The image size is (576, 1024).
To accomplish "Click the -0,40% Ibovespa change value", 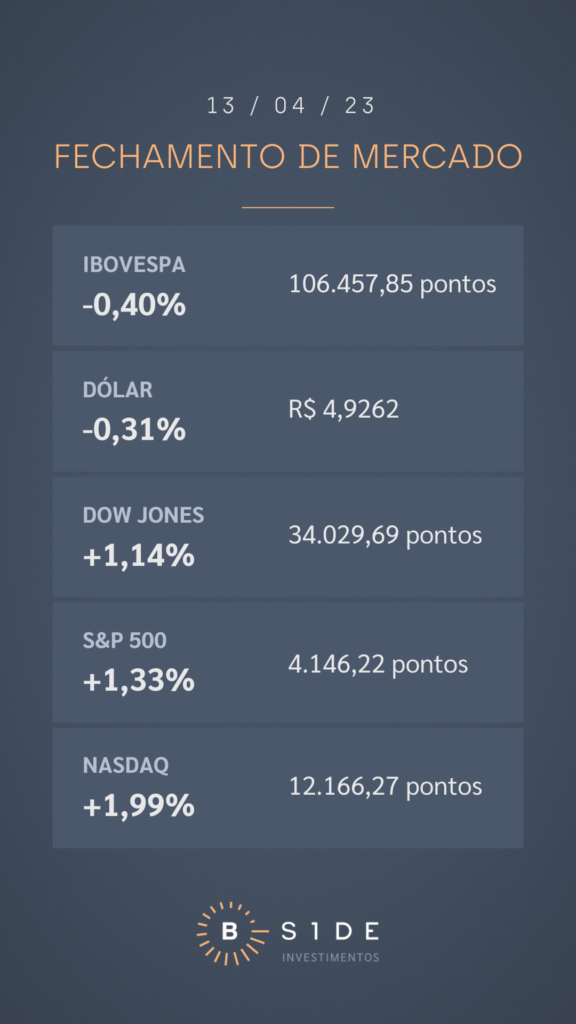I will point(134,305).
